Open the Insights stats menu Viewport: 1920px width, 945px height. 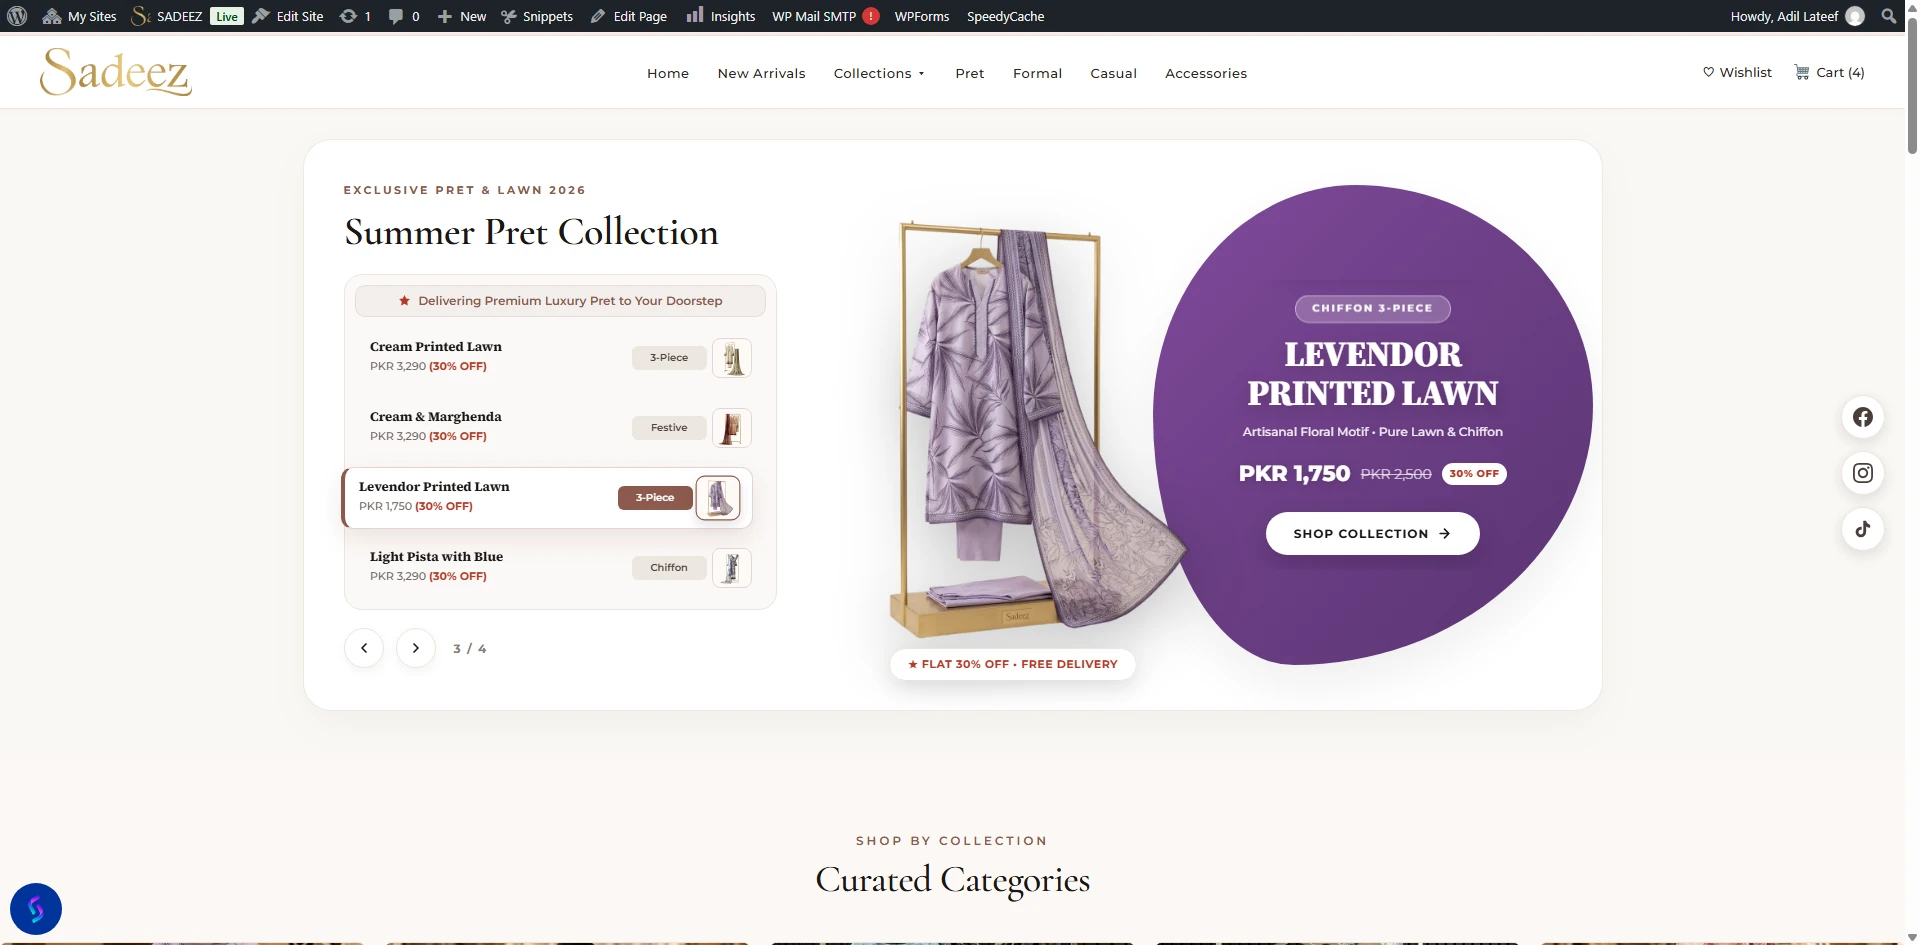coord(721,16)
